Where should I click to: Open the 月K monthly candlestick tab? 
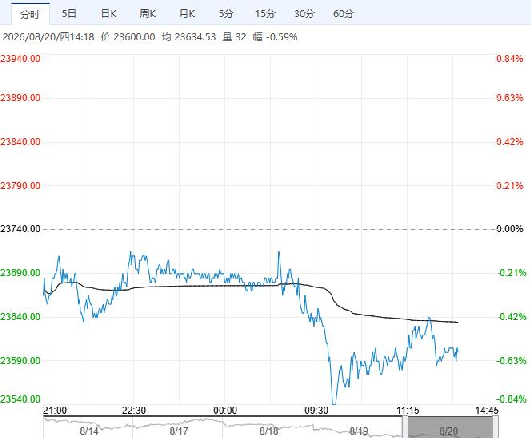187,14
